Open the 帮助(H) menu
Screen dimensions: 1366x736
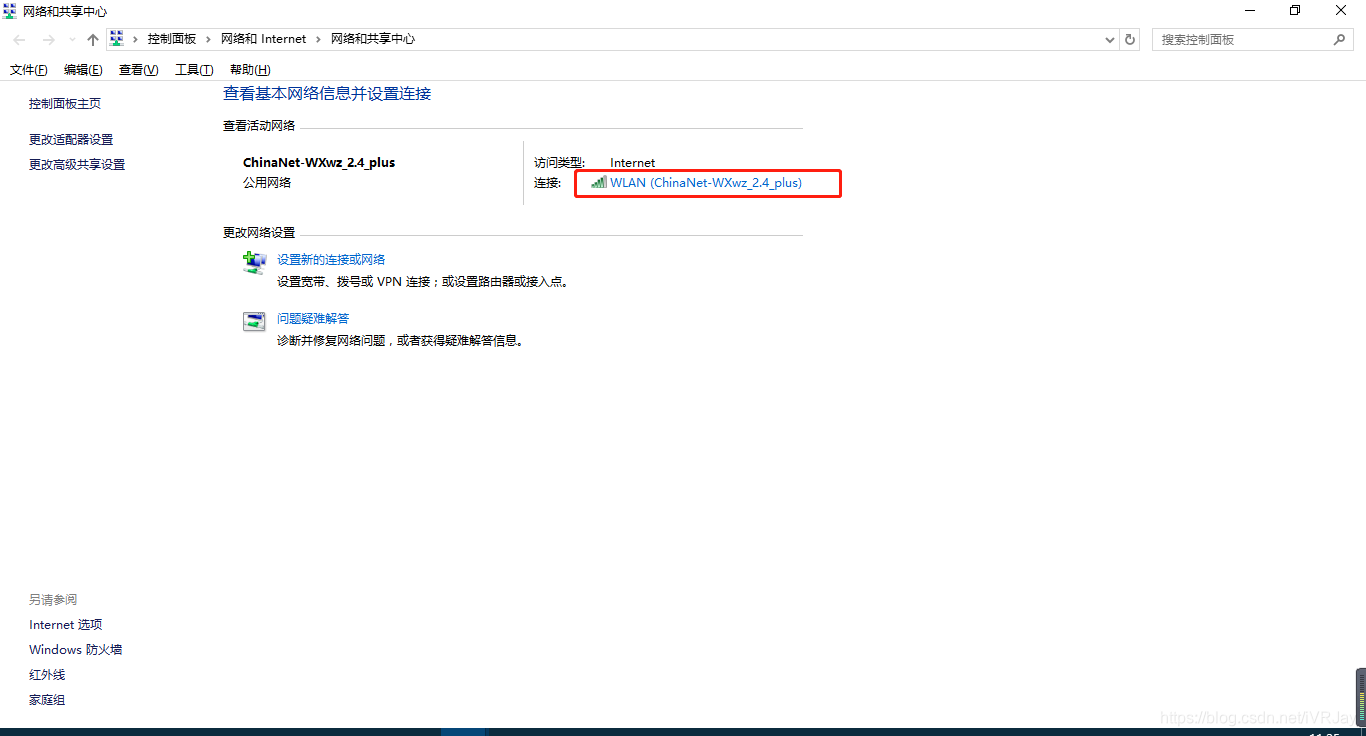click(x=250, y=69)
